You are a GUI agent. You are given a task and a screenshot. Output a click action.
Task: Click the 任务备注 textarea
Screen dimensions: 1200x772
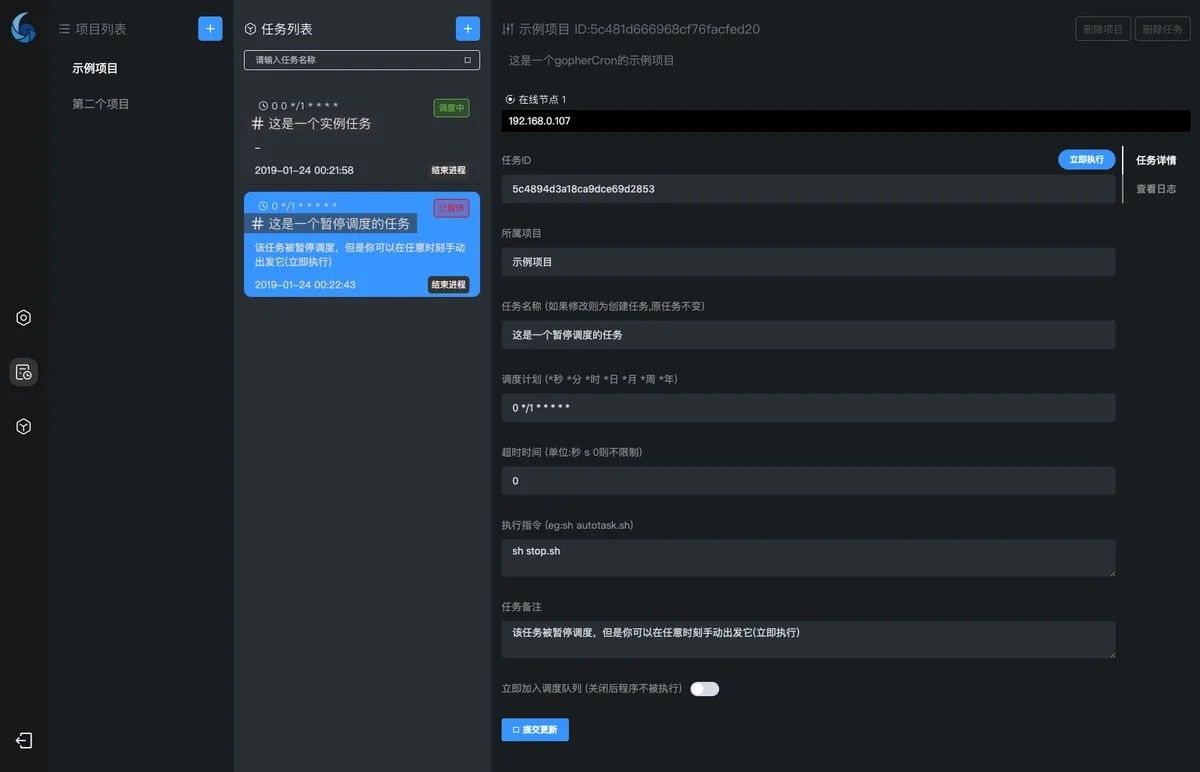click(808, 639)
